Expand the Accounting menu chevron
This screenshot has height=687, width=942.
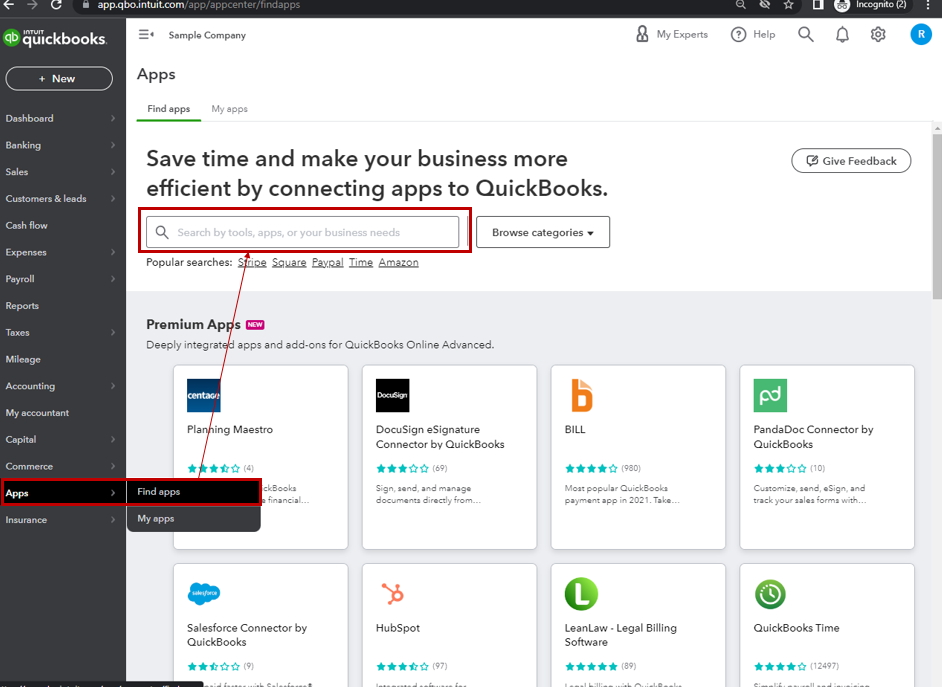[x=113, y=386]
